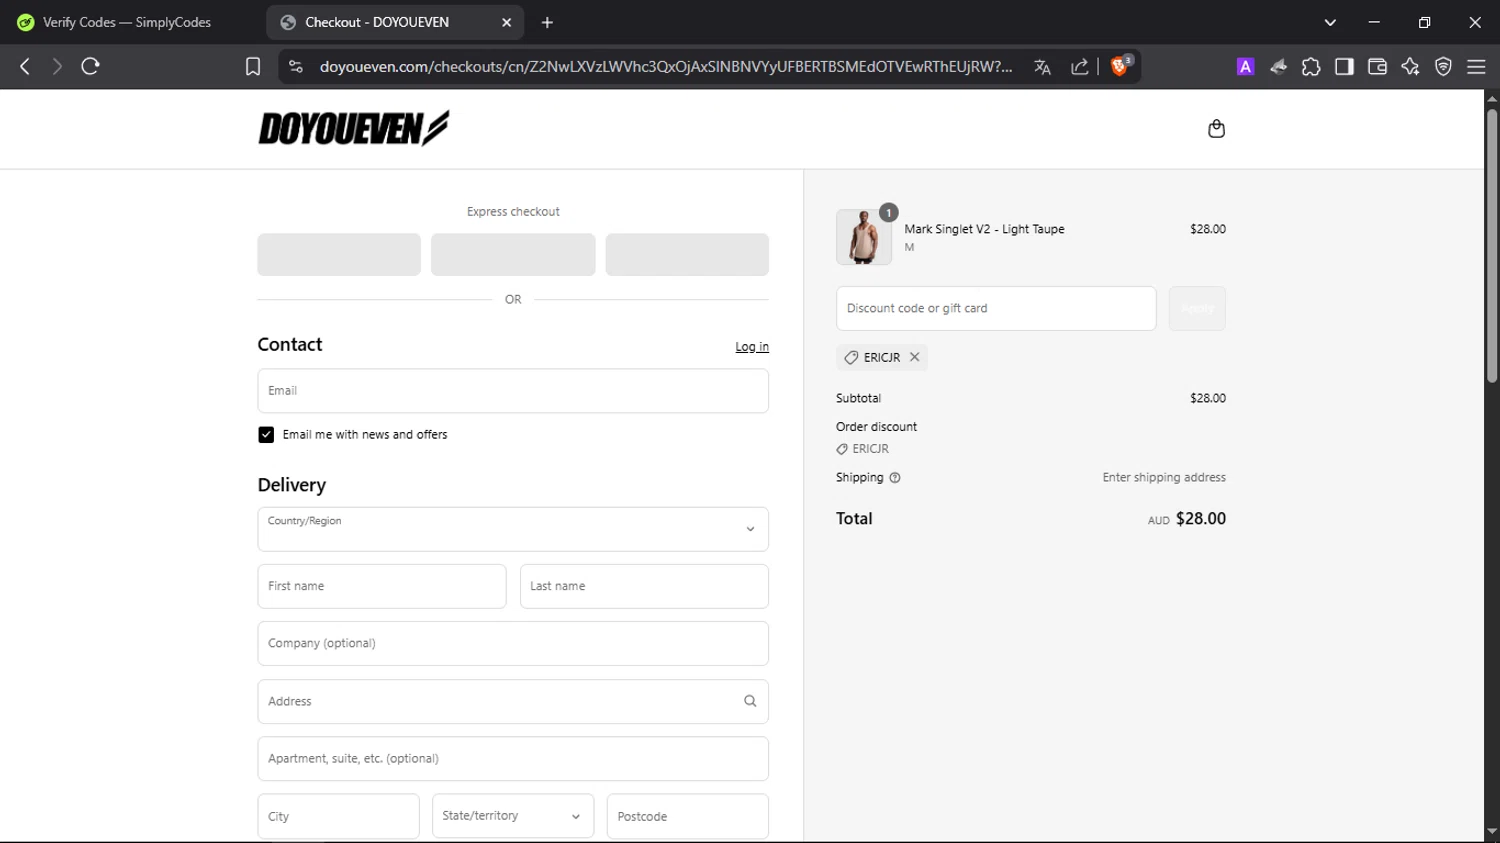Click the total $28.00 amount

pos(1201,518)
